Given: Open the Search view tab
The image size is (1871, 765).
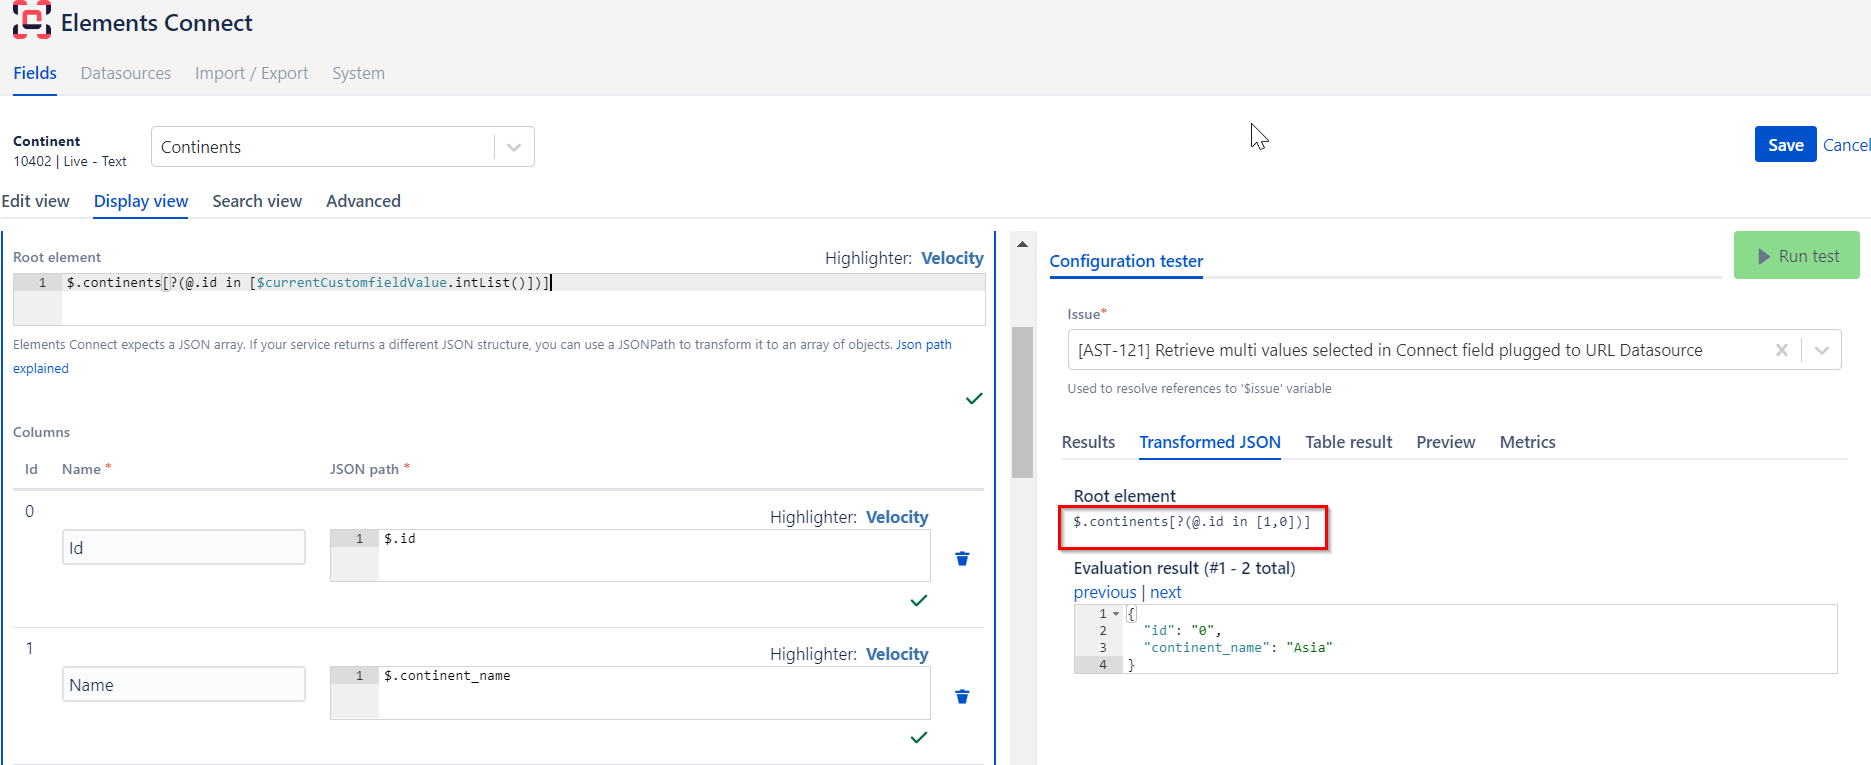Looking at the screenshot, I should 257,201.
